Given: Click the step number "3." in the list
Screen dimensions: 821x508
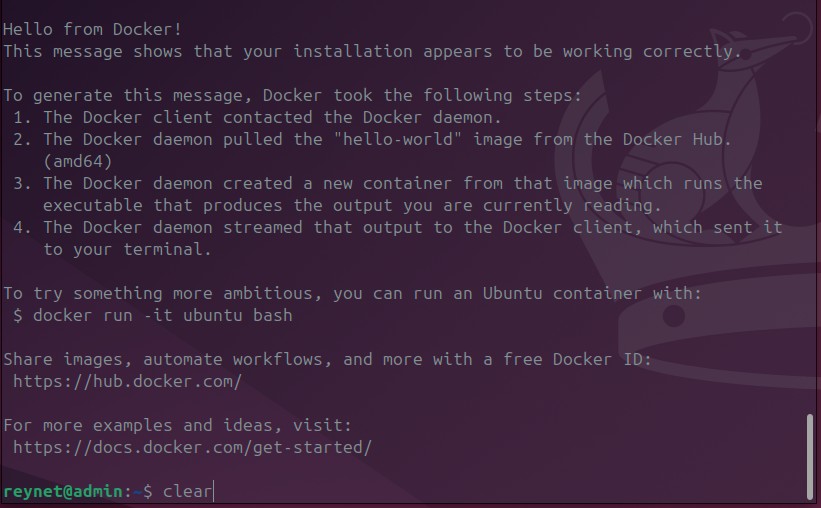Looking at the screenshot, I should coord(22,183).
